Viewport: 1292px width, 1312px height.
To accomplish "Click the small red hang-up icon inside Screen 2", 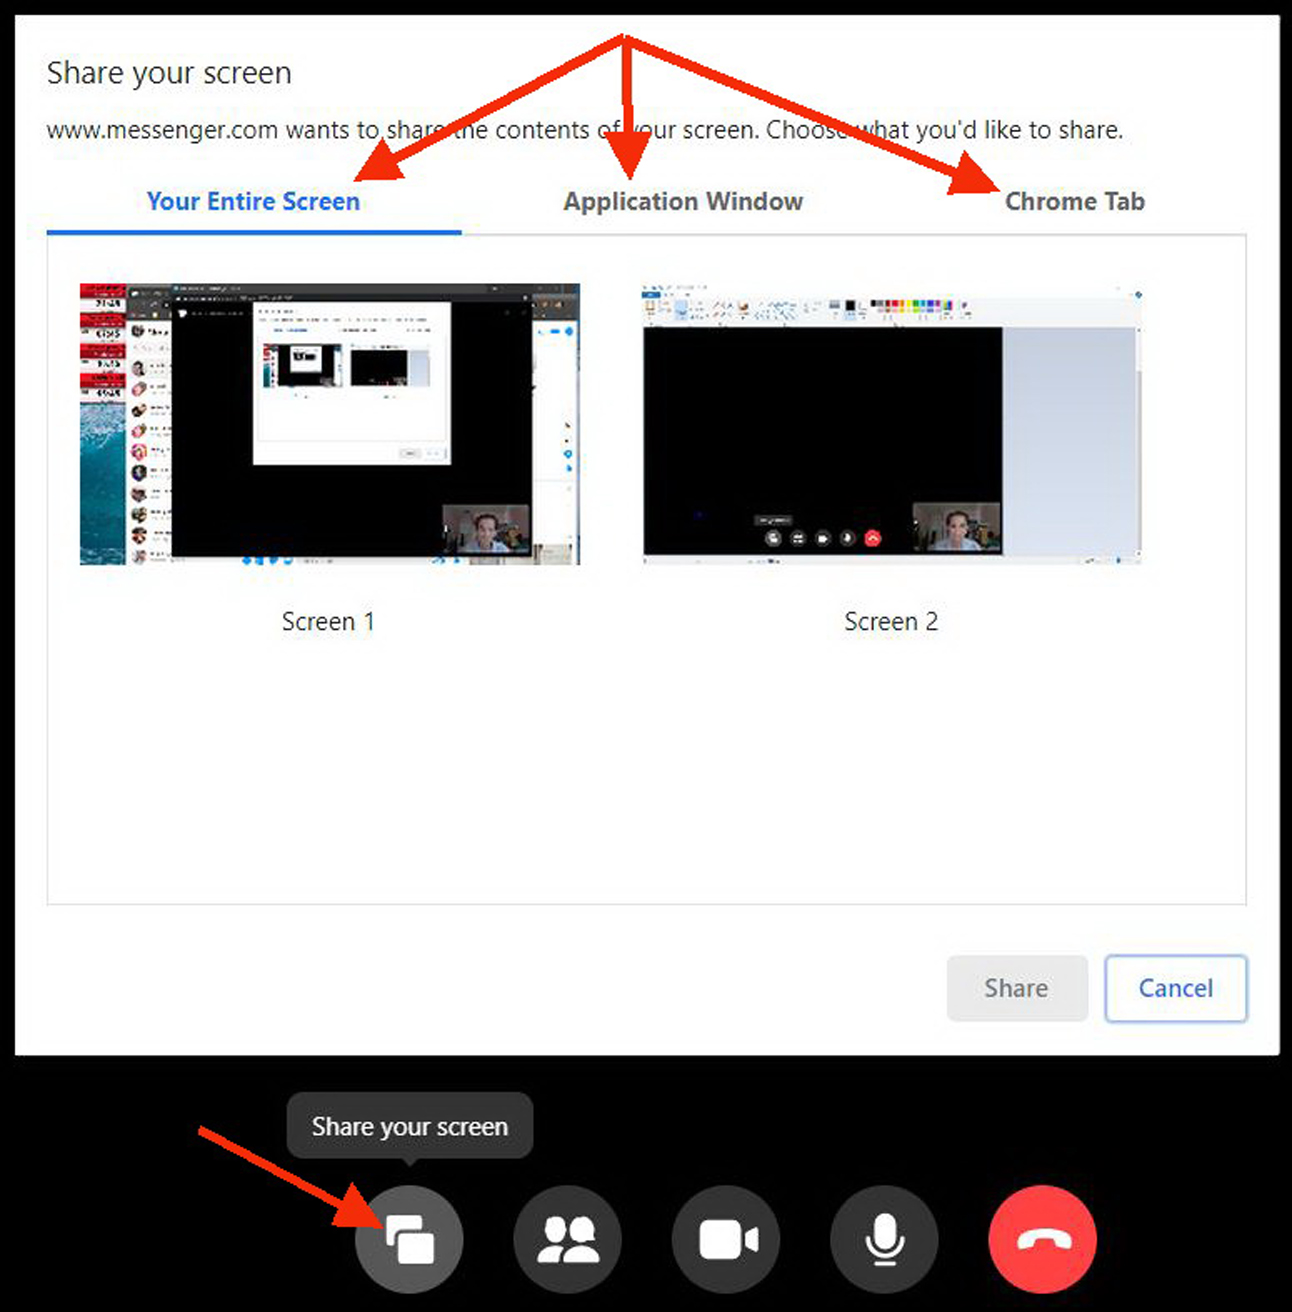I will pyautogui.click(x=872, y=538).
